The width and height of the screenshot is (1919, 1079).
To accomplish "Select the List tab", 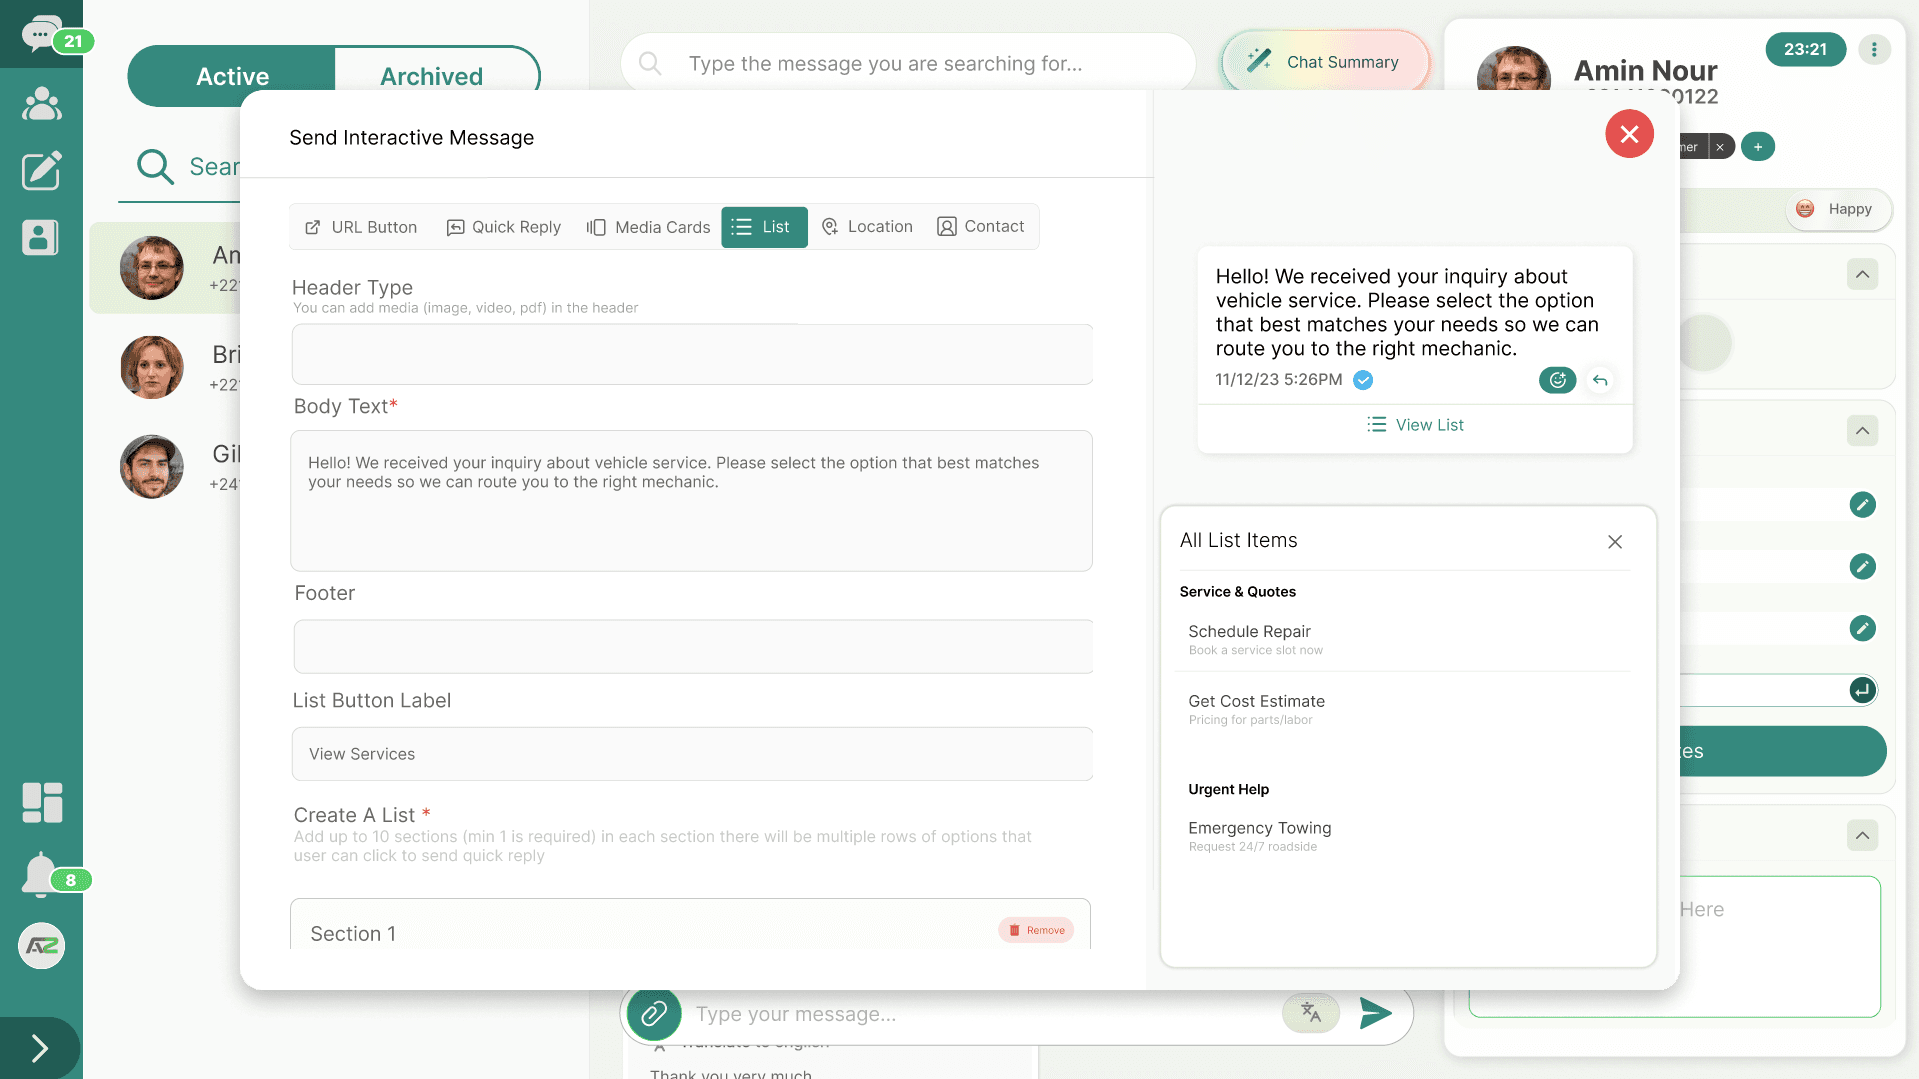I will 764,227.
